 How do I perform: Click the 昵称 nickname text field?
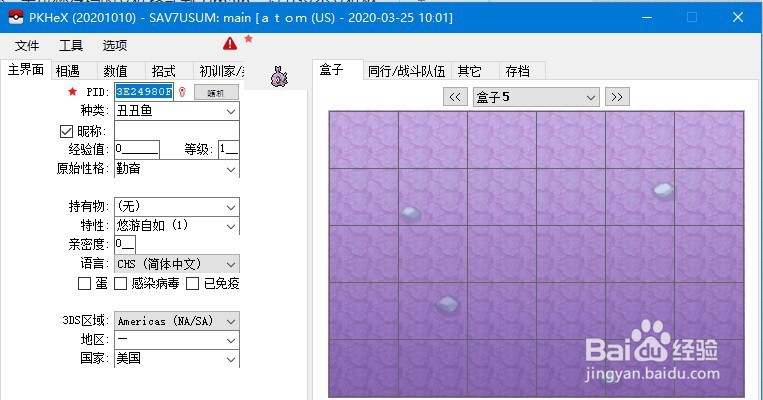coord(177,131)
